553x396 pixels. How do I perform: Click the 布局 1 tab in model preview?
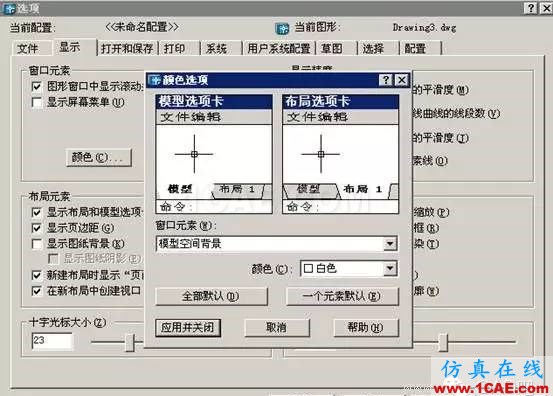point(238,190)
